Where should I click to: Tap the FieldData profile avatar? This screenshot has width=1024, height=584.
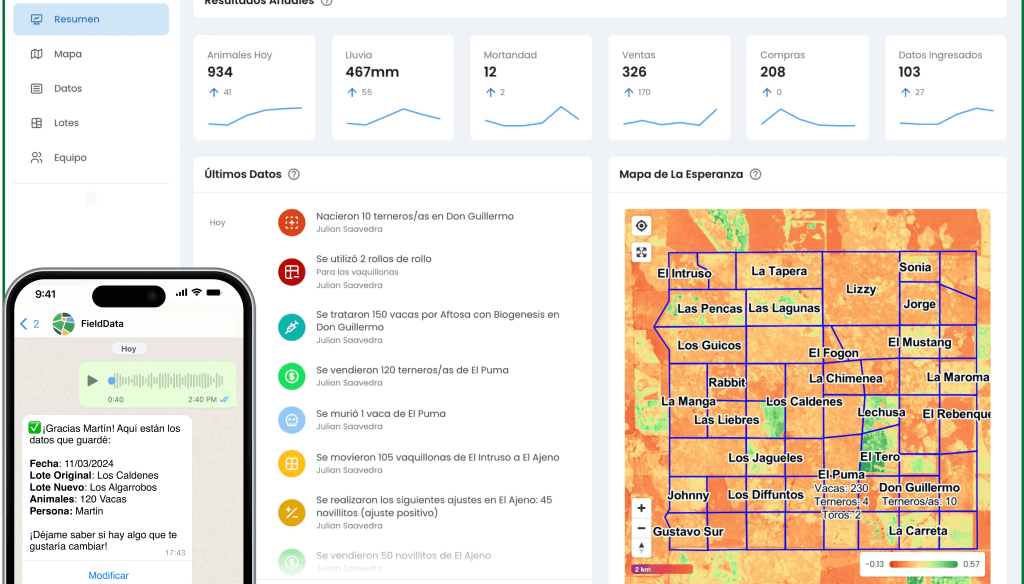coord(63,323)
